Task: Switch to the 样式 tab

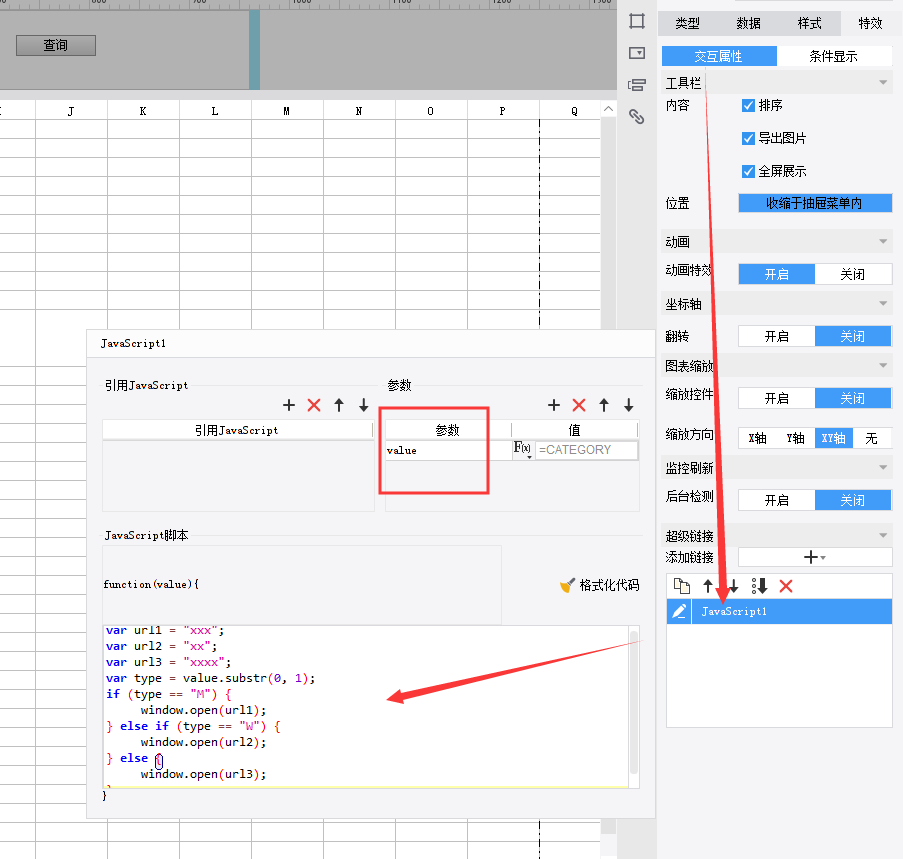Action: (809, 23)
